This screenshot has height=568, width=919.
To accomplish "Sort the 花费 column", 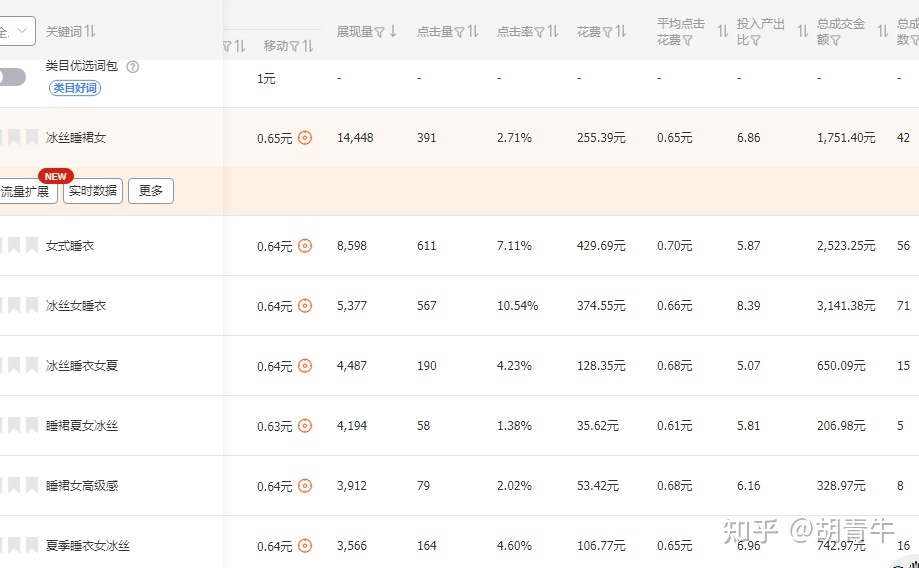I will 621,31.
